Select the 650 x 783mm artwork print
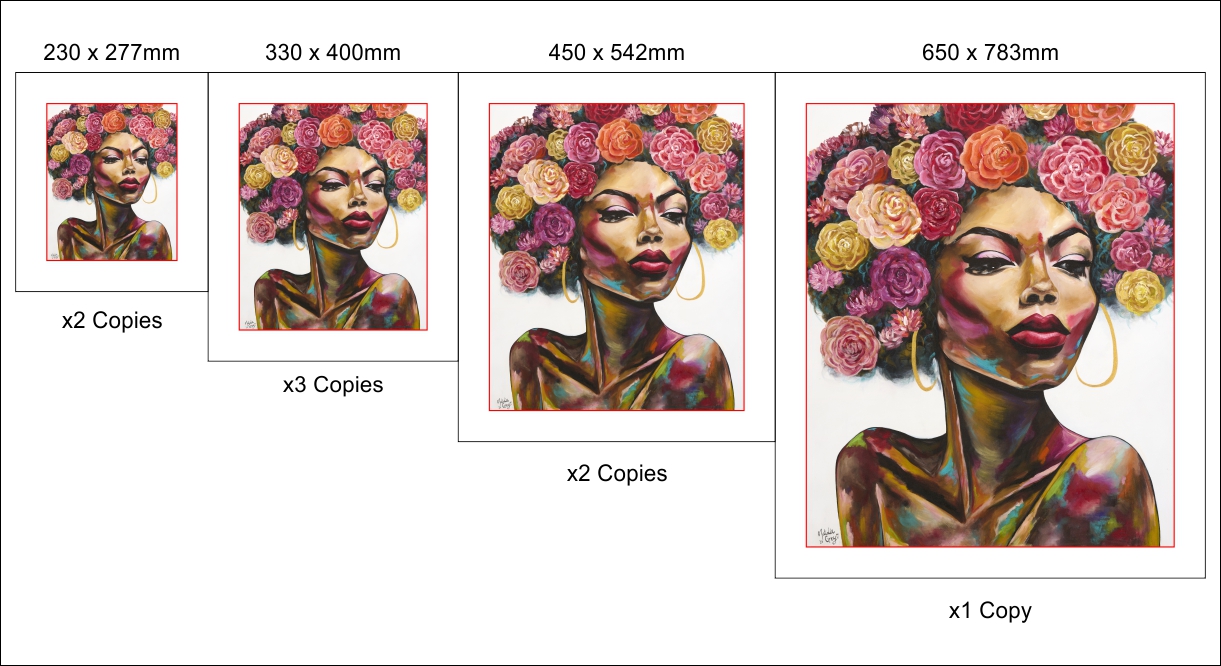This screenshot has width=1221, height=666. [990, 325]
